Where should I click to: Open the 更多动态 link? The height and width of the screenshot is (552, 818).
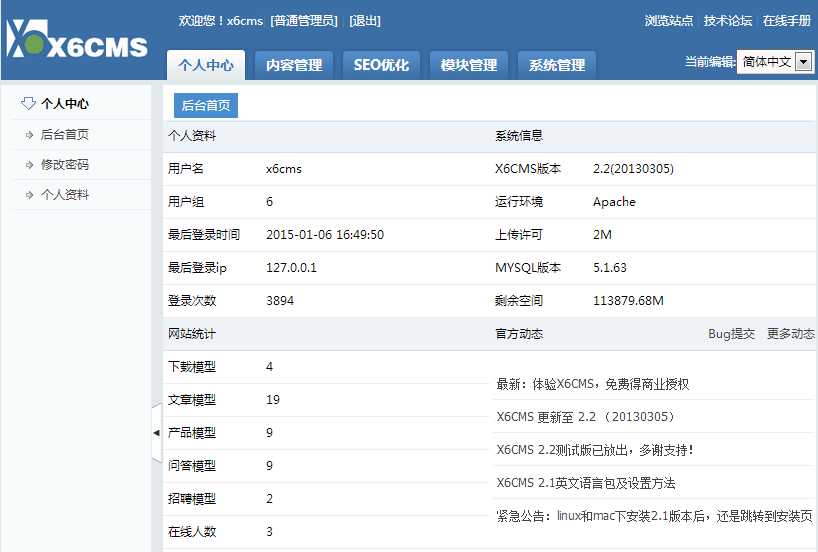[790, 334]
